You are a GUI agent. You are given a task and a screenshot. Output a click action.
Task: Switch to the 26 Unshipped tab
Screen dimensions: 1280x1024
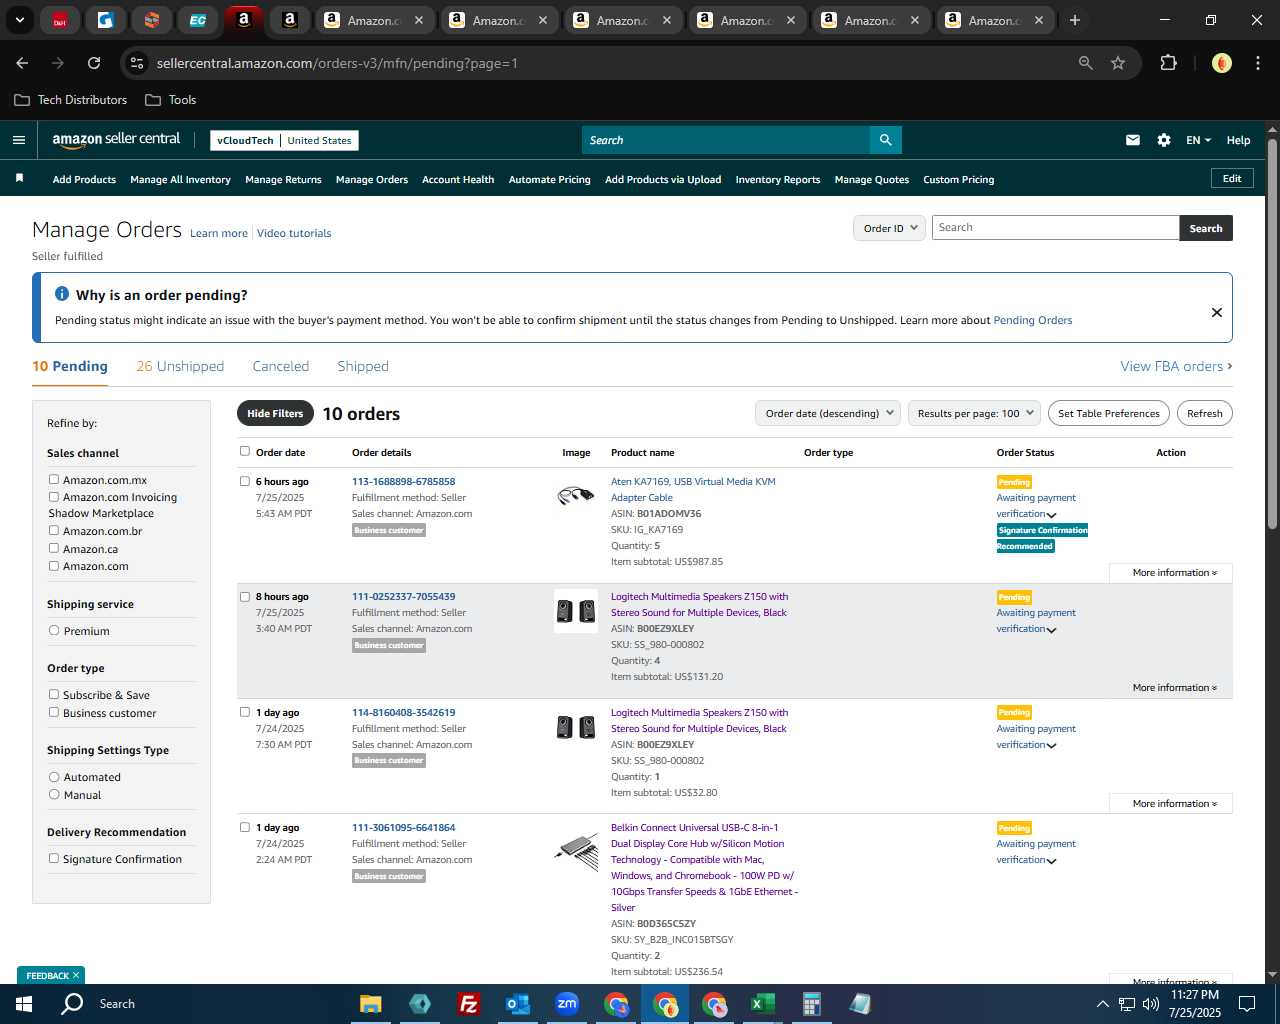tap(180, 366)
